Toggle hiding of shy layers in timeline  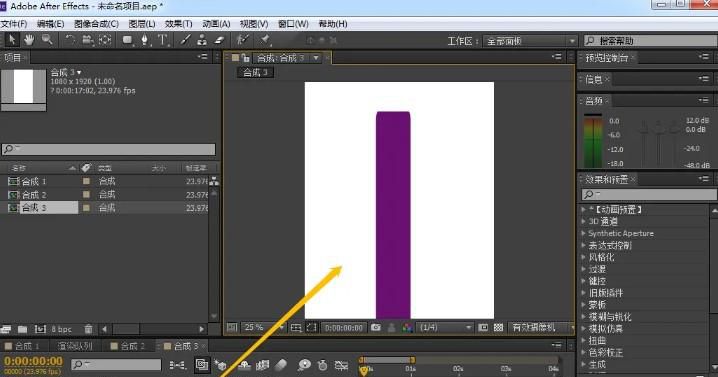point(245,365)
